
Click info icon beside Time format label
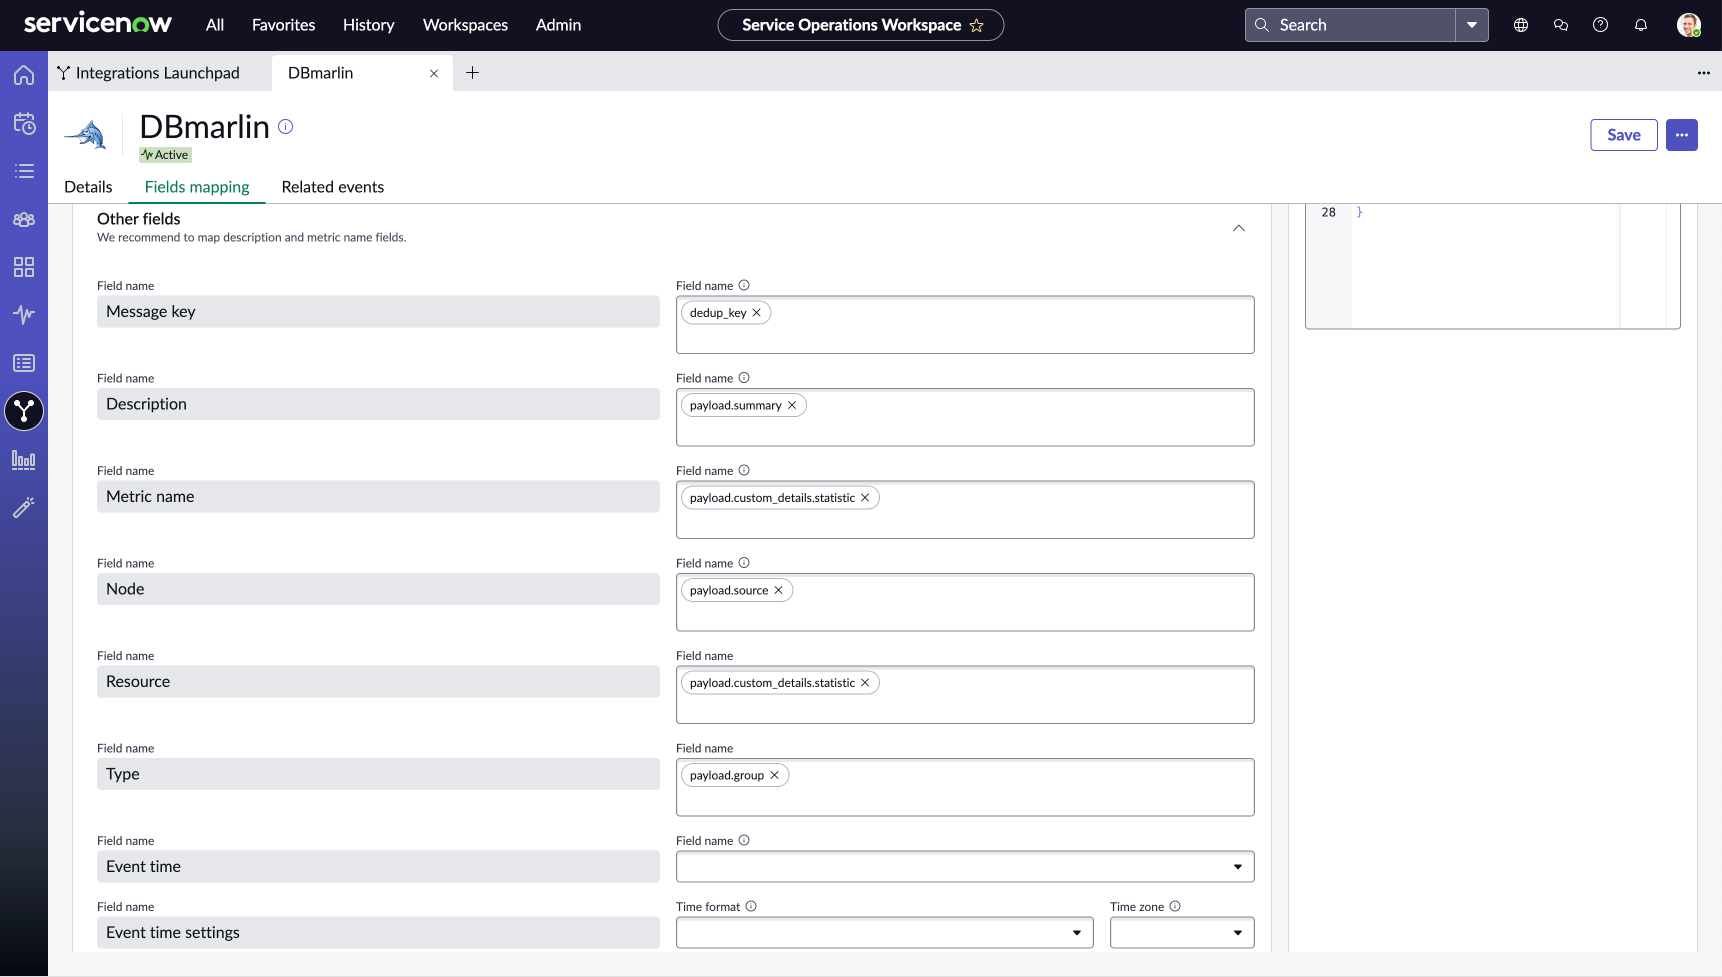pyautogui.click(x=751, y=906)
